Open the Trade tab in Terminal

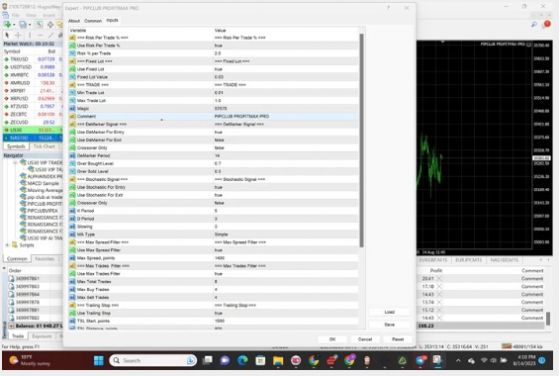[x=18, y=336]
